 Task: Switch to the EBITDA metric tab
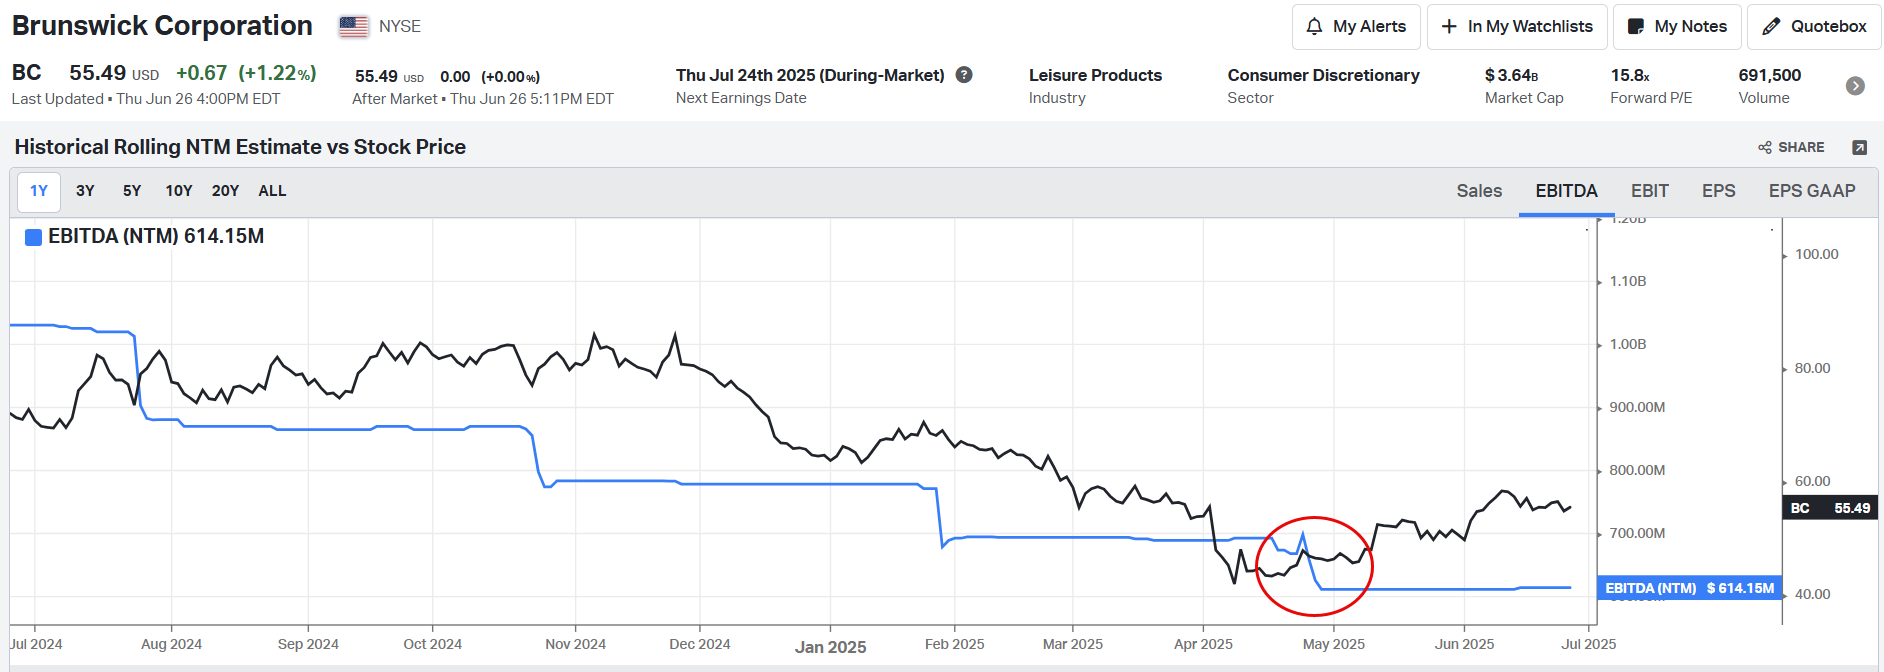[x=1566, y=191]
